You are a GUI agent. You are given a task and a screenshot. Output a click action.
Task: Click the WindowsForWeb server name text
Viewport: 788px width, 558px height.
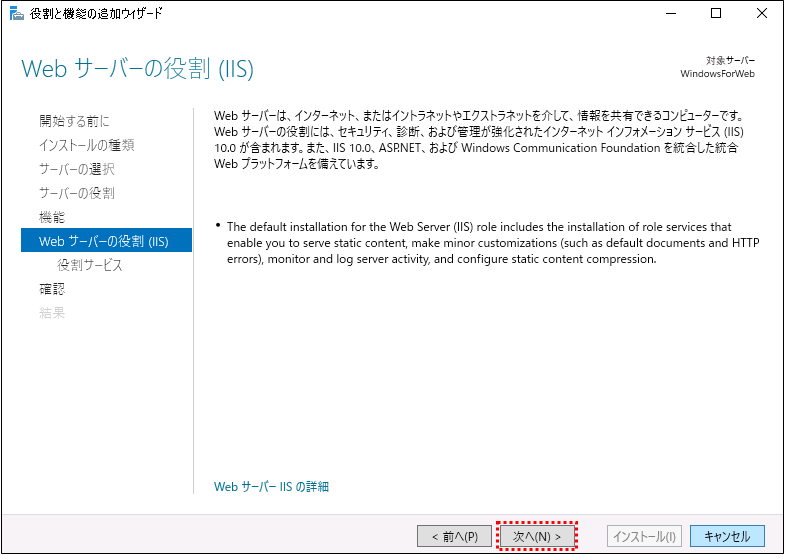717,74
